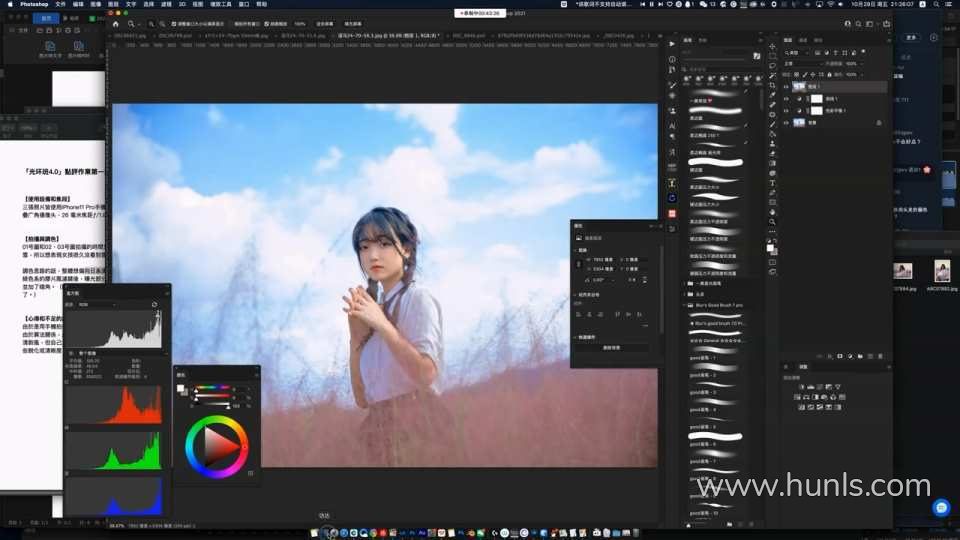Open the blending mode dropdown in Layers

[x=803, y=64]
